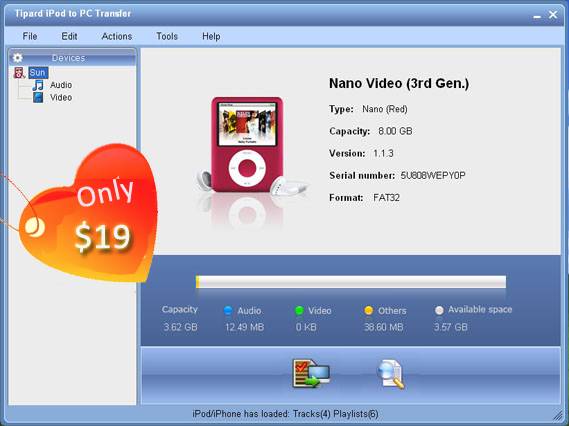Click the yellow Others legend dot
Screen dimensions: 569x426
368,310
